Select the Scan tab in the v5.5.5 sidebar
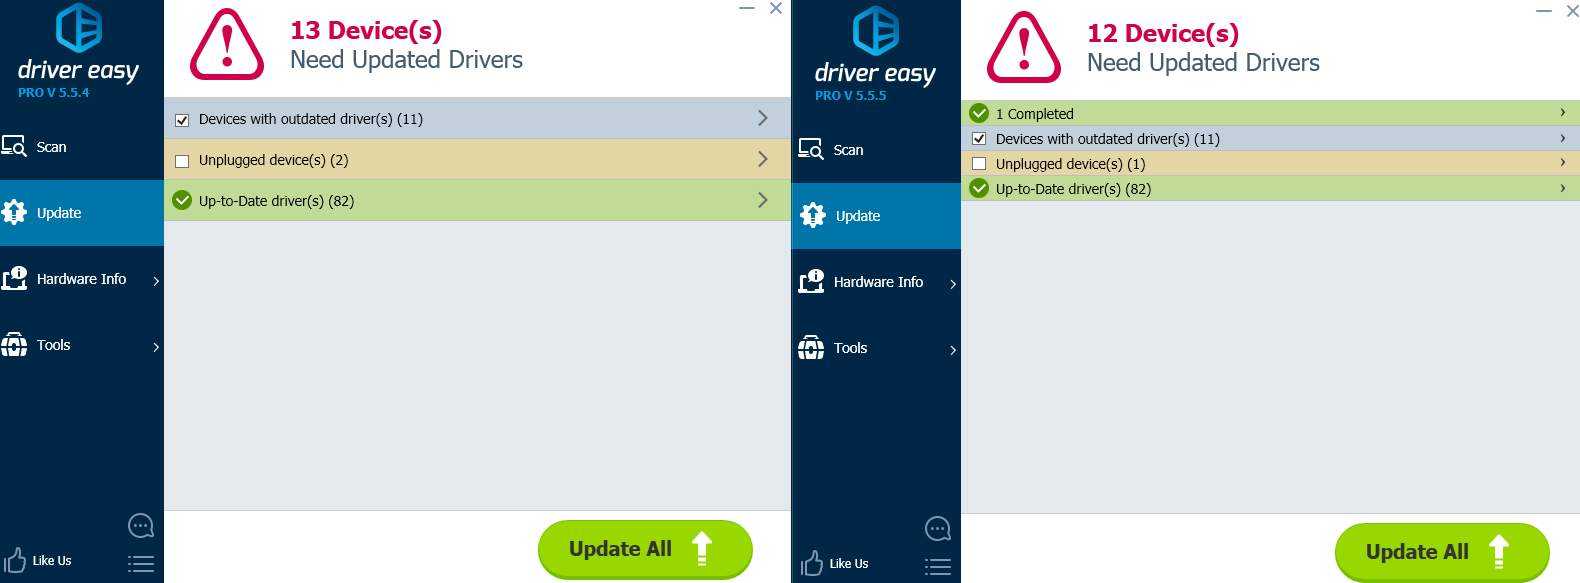1580x583 pixels. (x=876, y=150)
